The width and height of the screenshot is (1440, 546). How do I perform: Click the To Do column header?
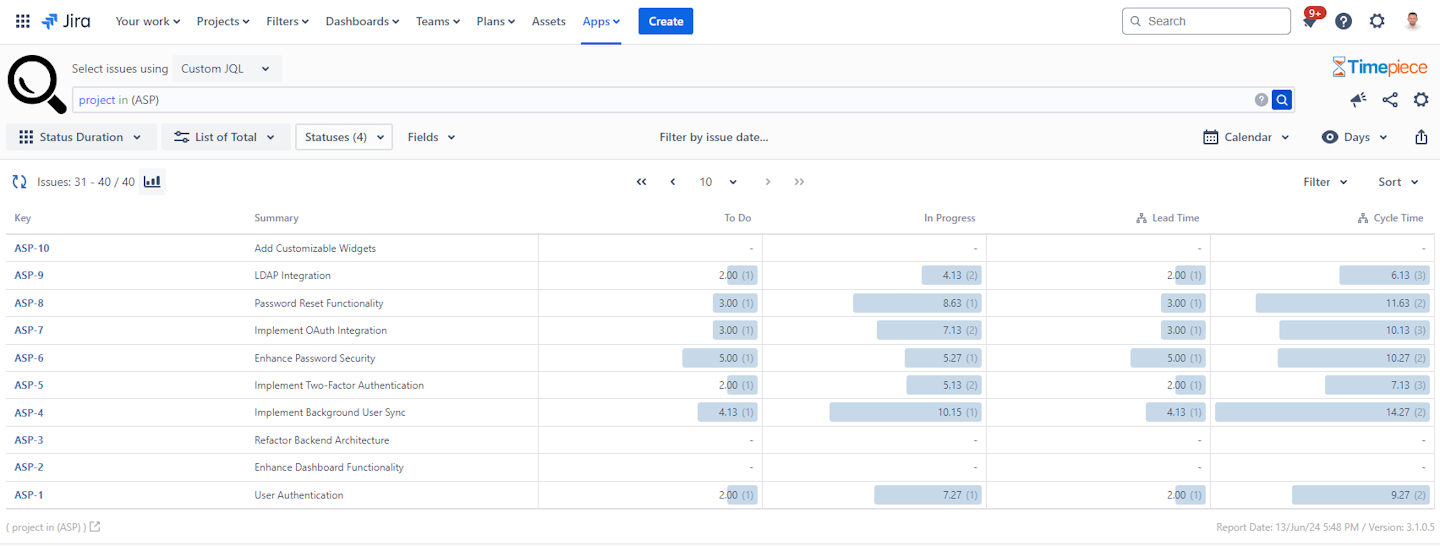(738, 218)
